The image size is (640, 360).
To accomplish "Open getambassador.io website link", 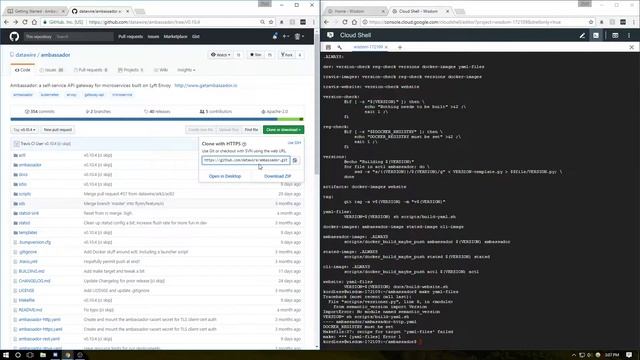I will tap(206, 86).
